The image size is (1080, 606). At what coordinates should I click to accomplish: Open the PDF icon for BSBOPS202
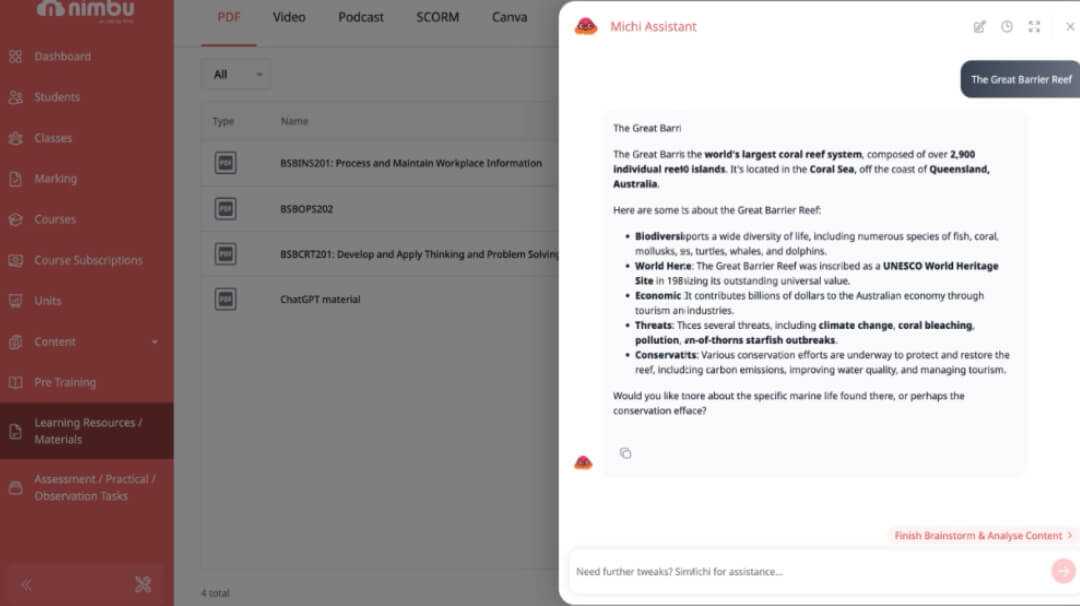[x=225, y=209]
